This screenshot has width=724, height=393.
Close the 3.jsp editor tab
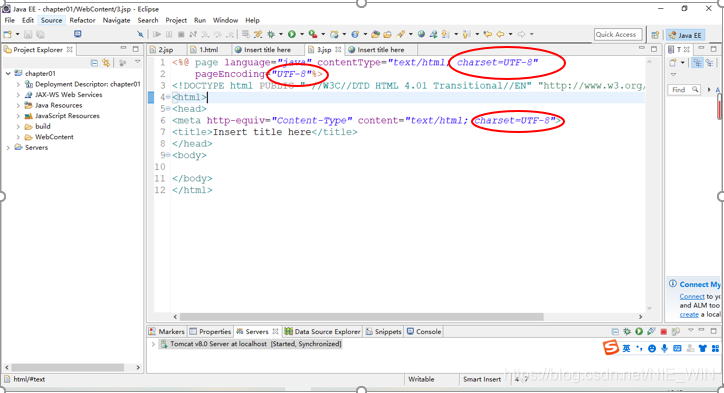click(x=338, y=49)
